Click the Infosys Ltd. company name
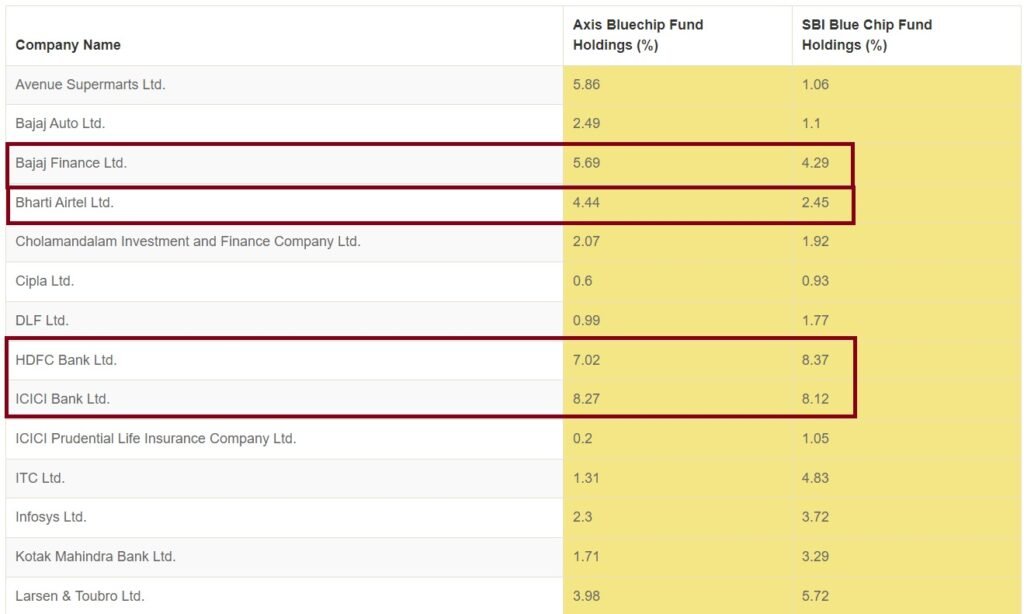The image size is (1024, 614). coord(51,517)
